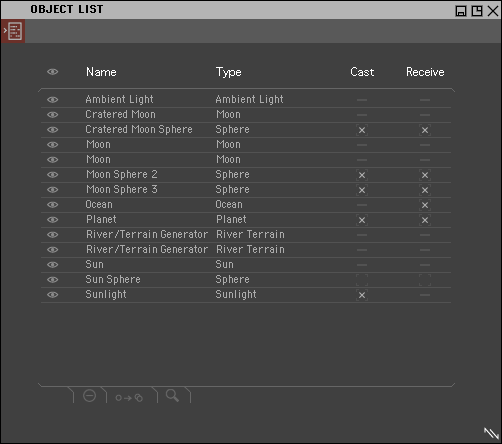Image resolution: width=502 pixels, height=444 pixels.
Task: Uncheck Receive for Cratered Moon Sphere
Action: 425,130
